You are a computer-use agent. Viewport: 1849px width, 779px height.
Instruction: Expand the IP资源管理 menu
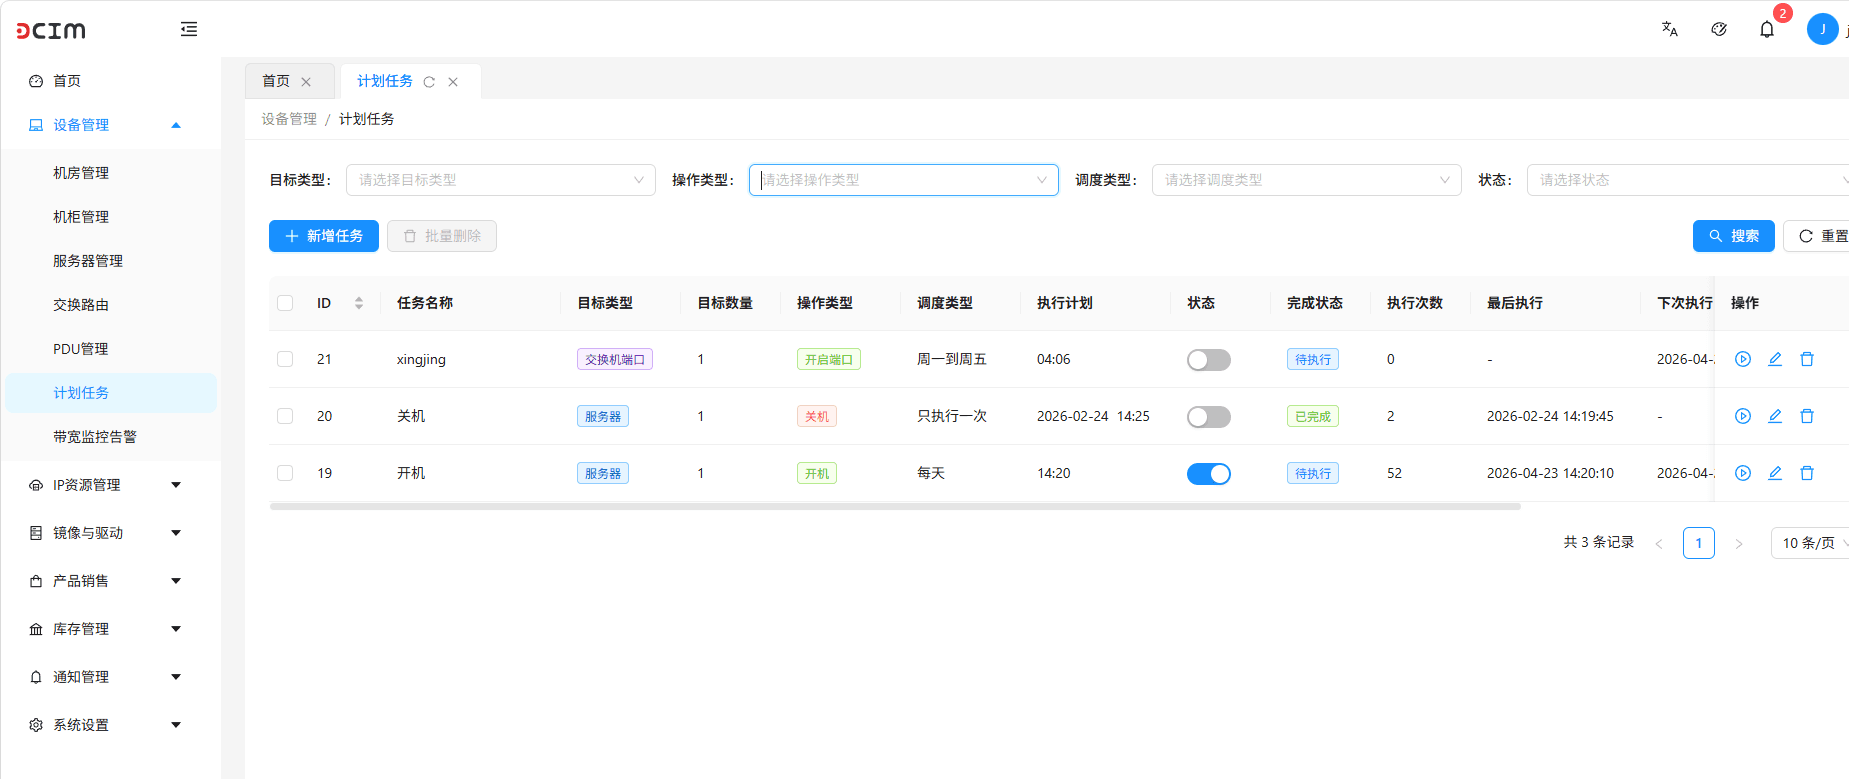[109, 485]
